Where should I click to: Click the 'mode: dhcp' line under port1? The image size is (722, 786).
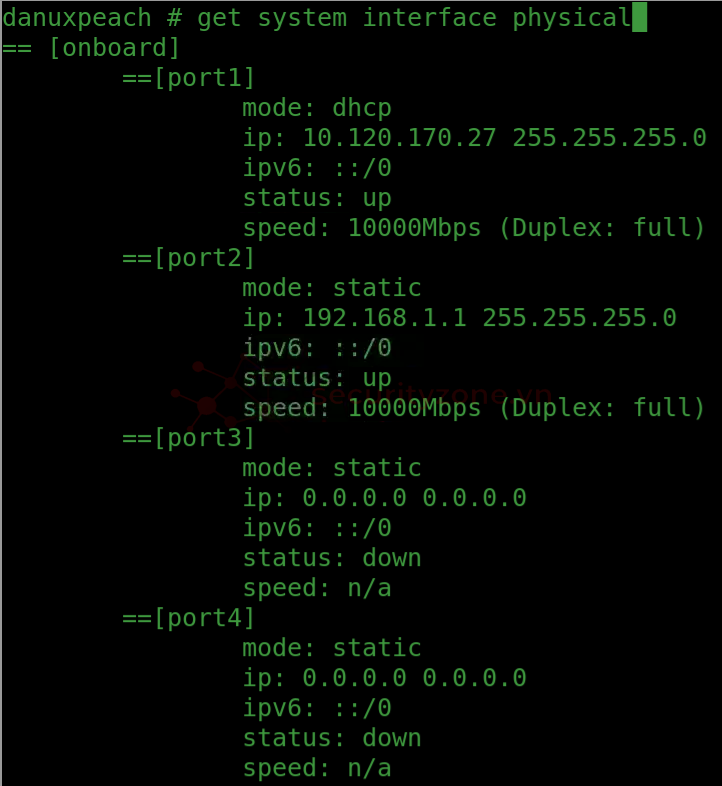(x=317, y=108)
